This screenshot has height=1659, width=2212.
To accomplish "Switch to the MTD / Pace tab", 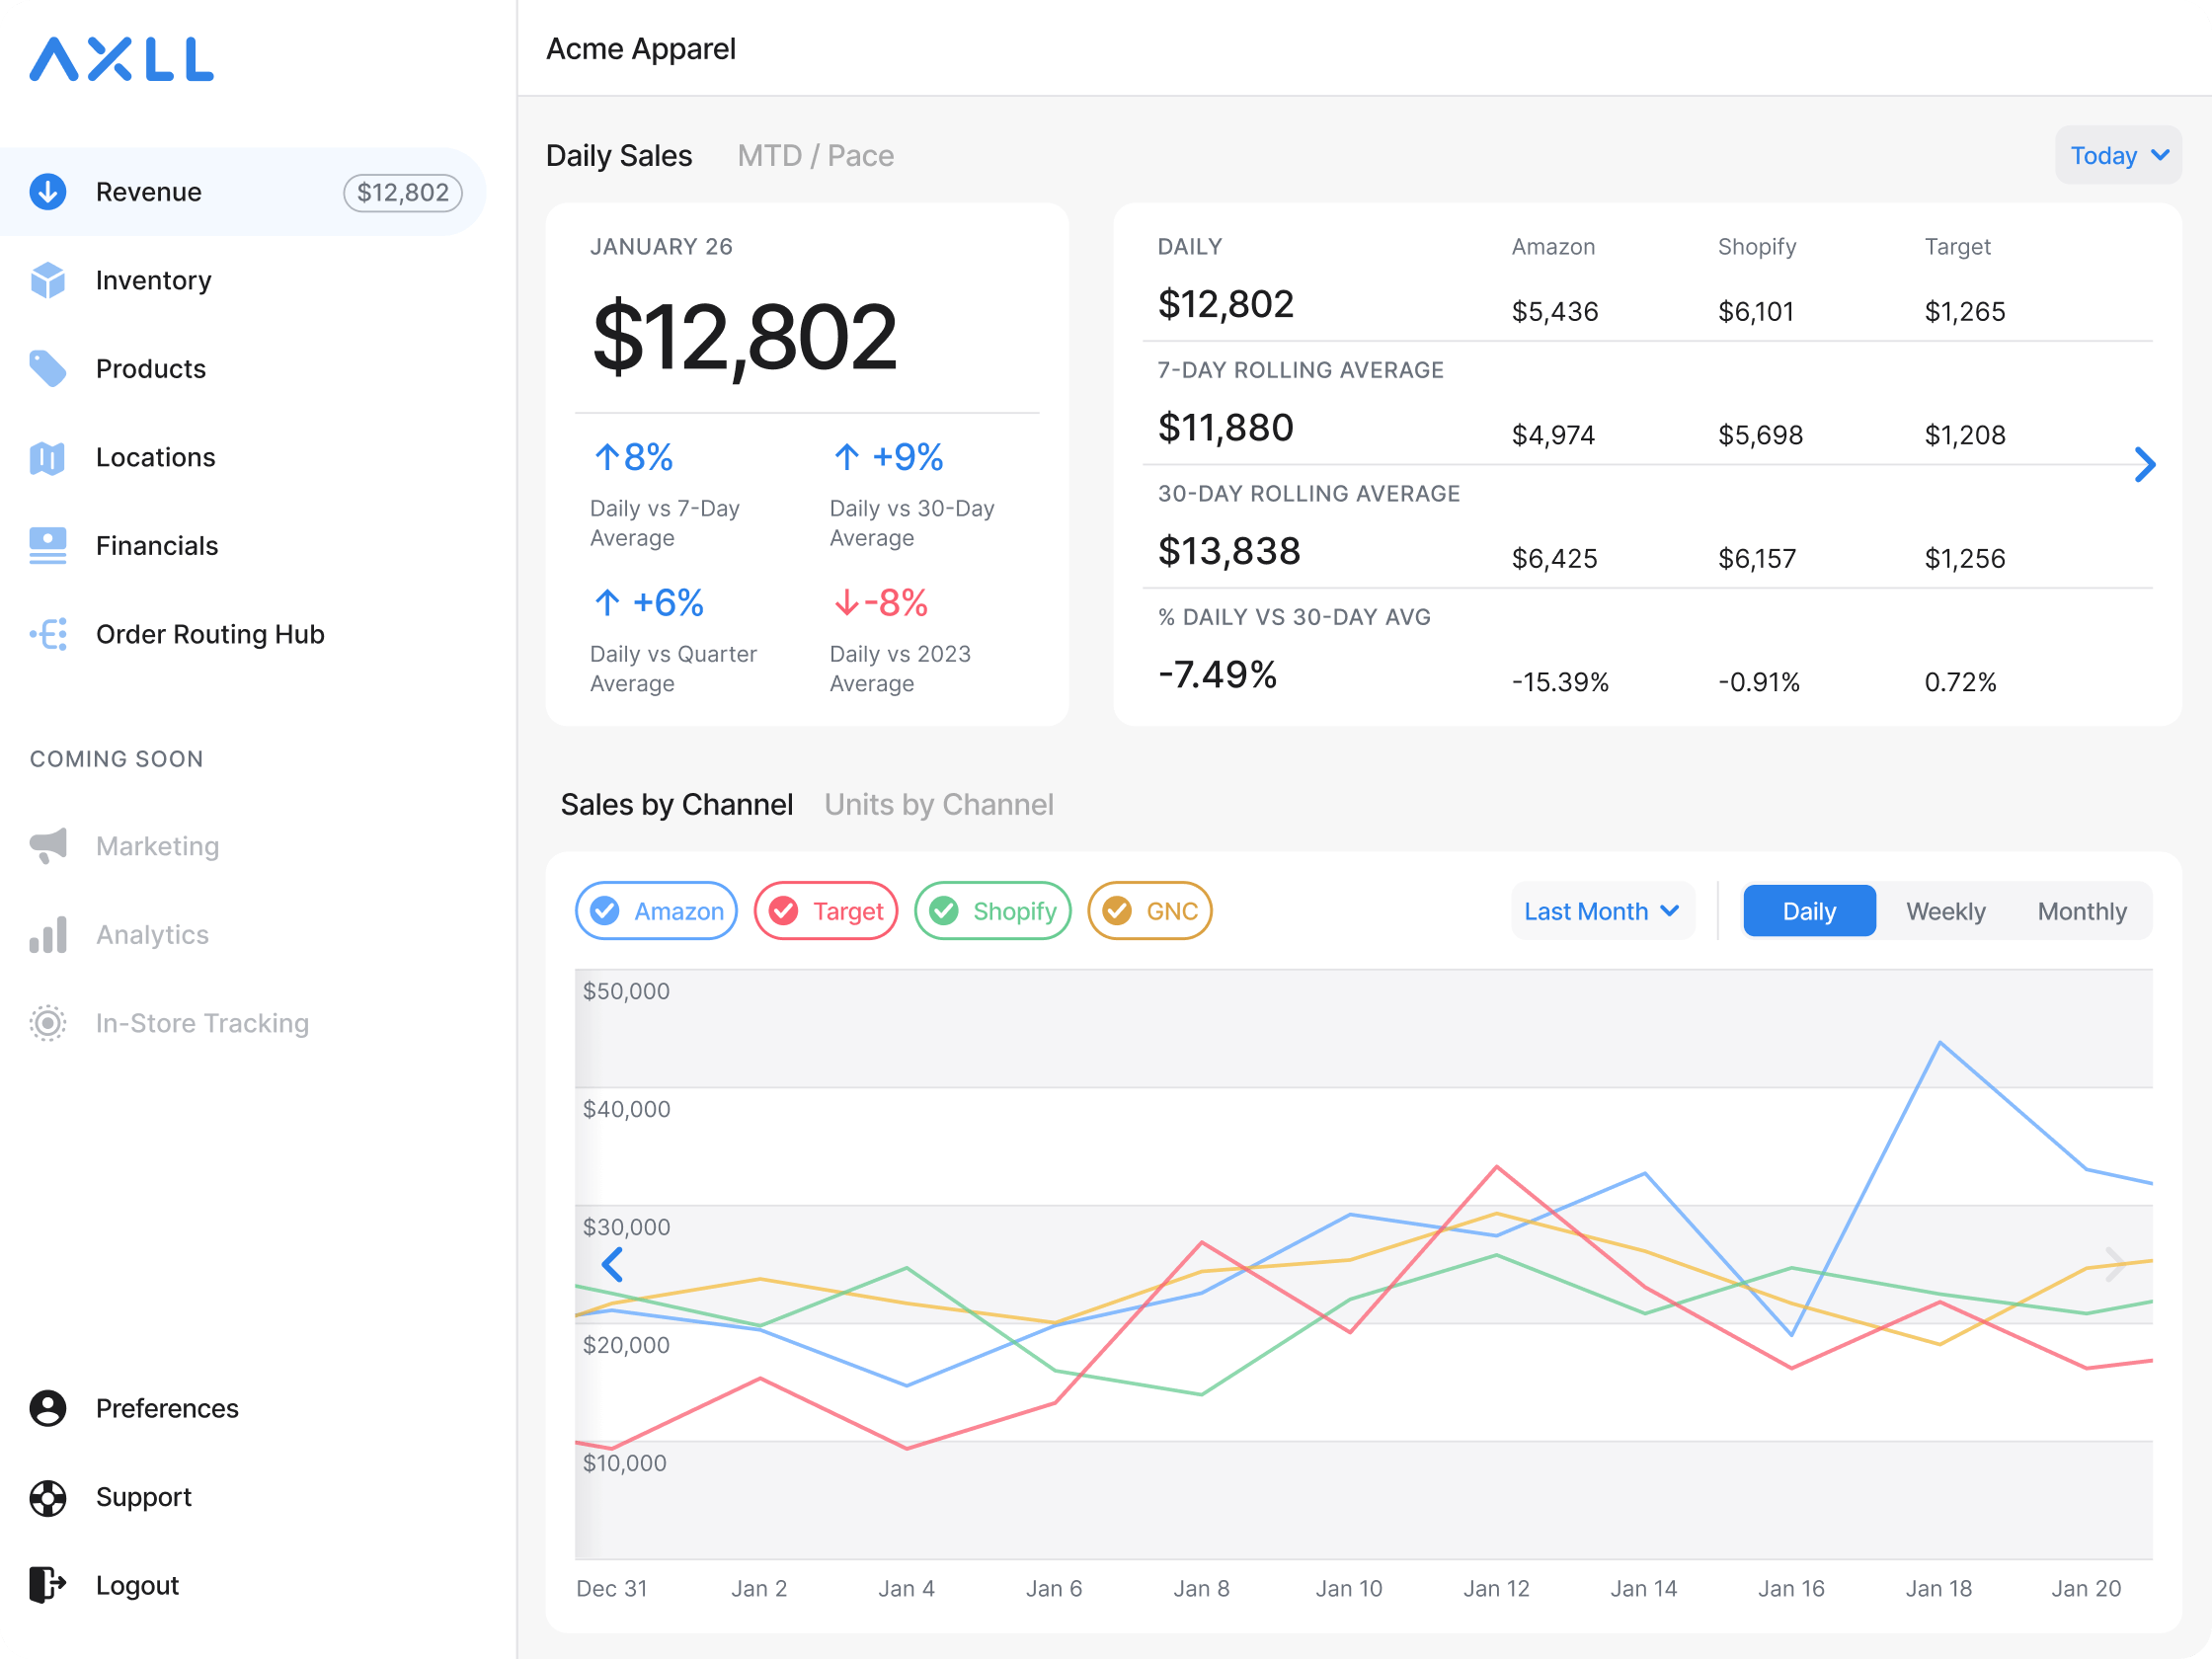I will pyautogui.click(x=815, y=155).
